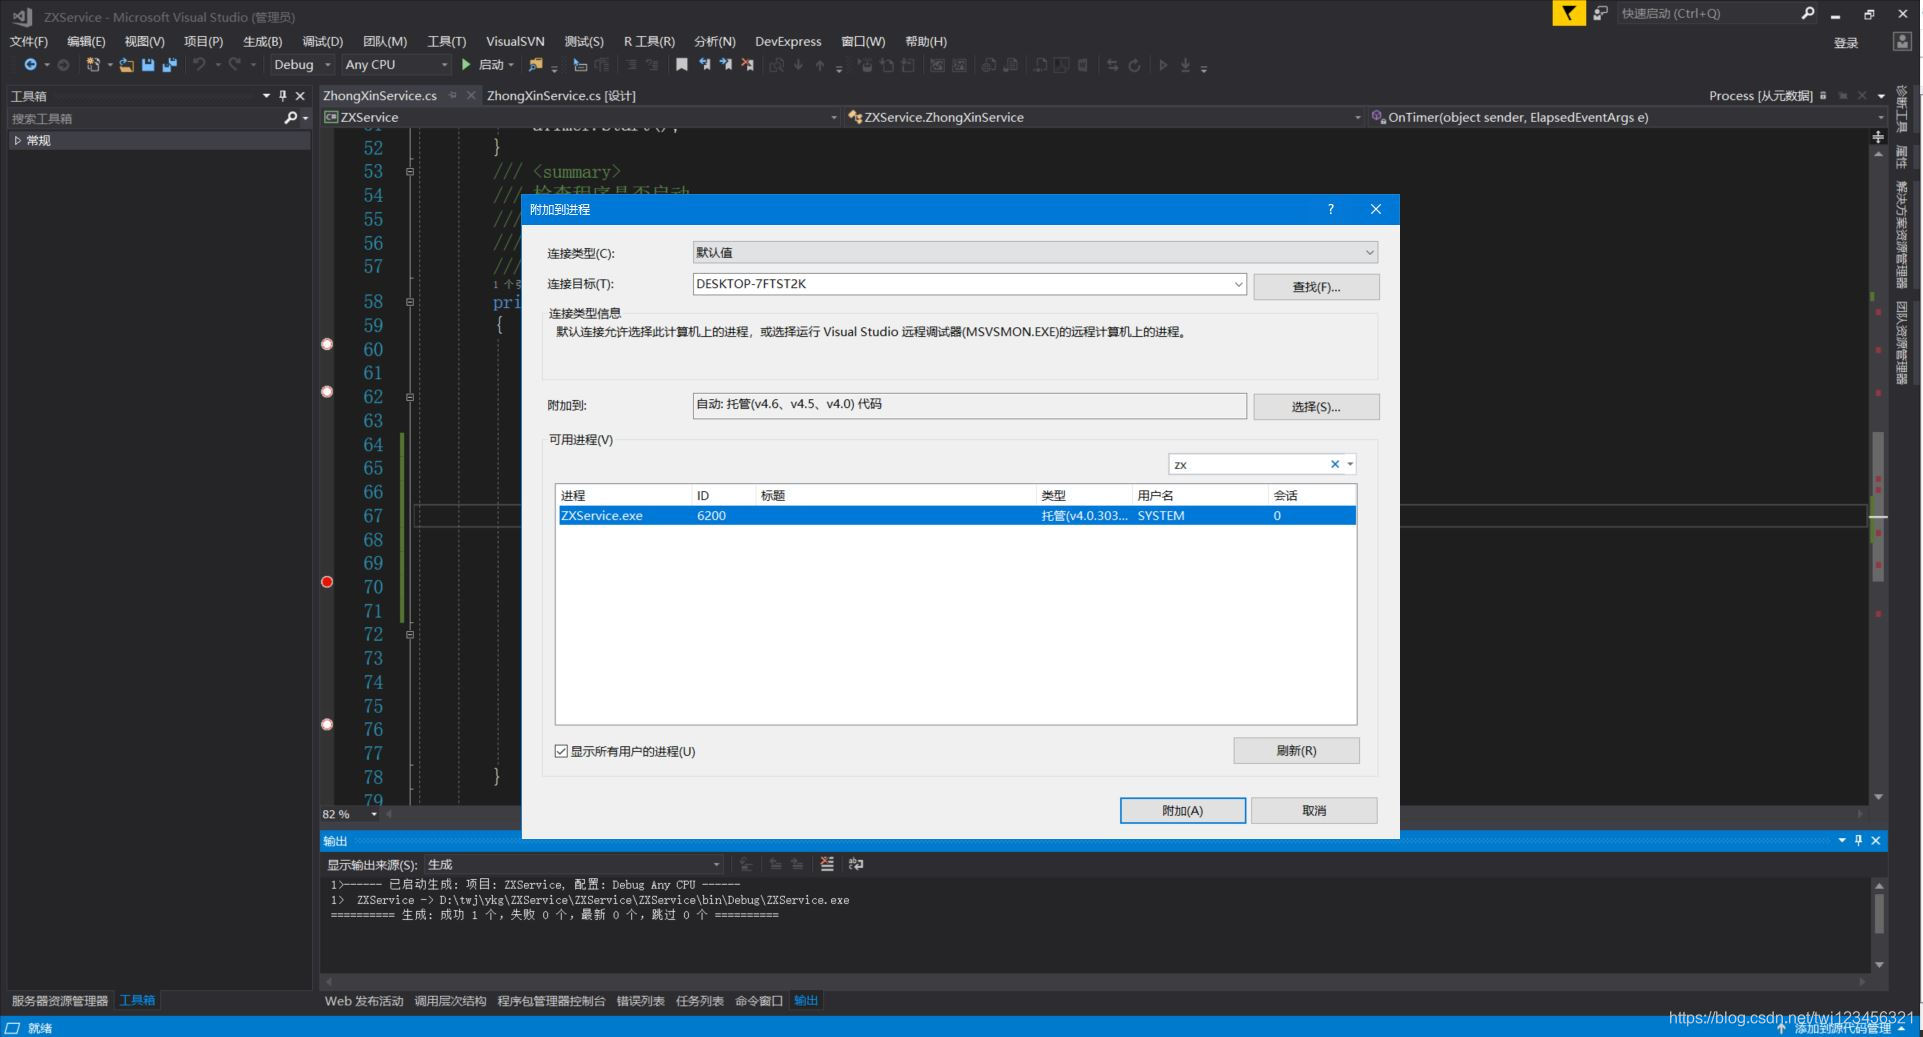Viewport: 1923px width, 1037px height.
Task: Open the connection type dropdown
Action: 1035,253
